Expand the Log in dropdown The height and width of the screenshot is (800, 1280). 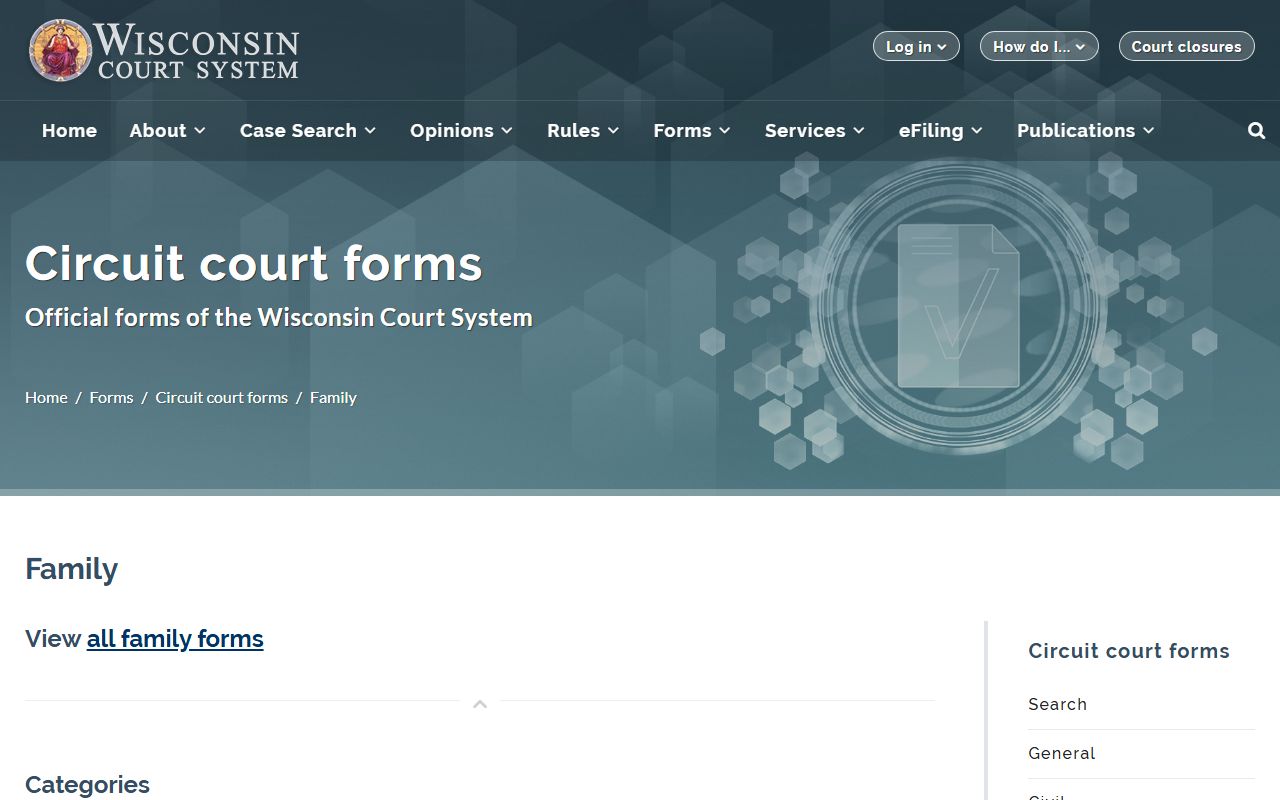pos(916,46)
